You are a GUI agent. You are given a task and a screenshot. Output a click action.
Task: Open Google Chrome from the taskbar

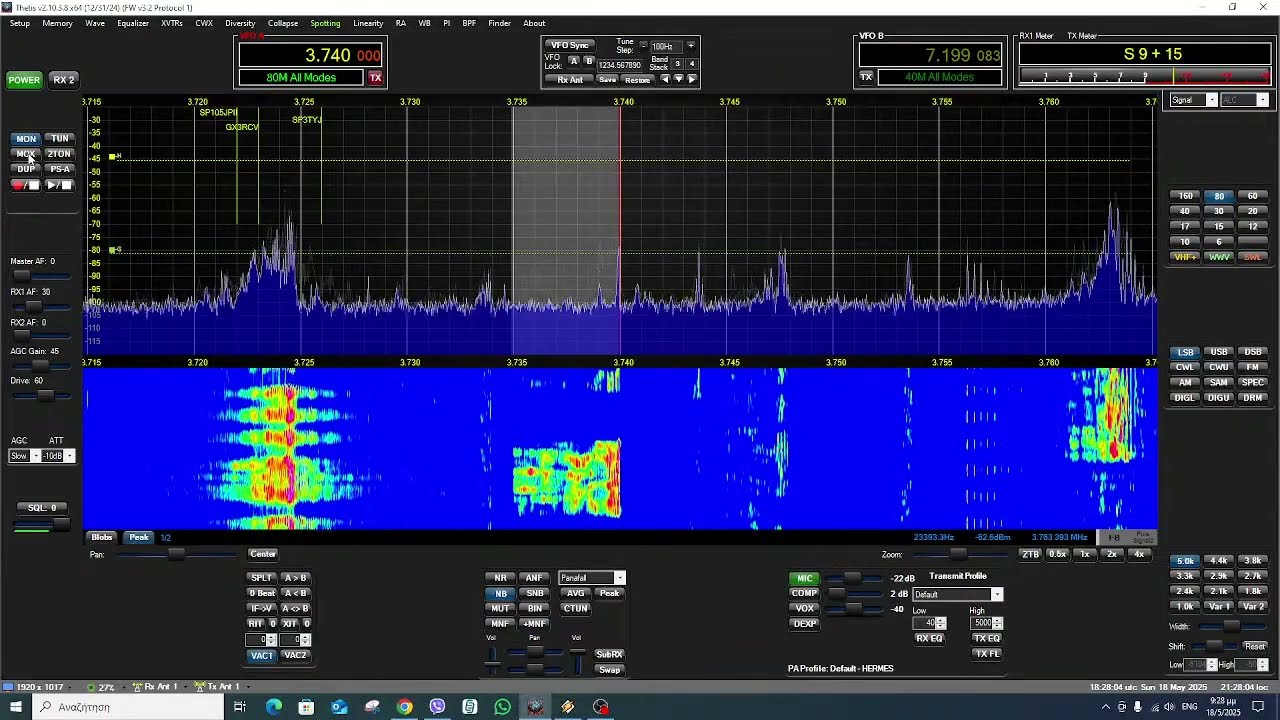[x=404, y=707]
